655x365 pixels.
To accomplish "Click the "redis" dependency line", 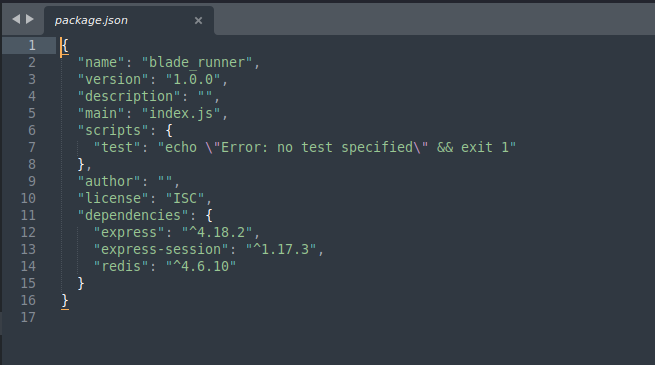I will point(165,266).
